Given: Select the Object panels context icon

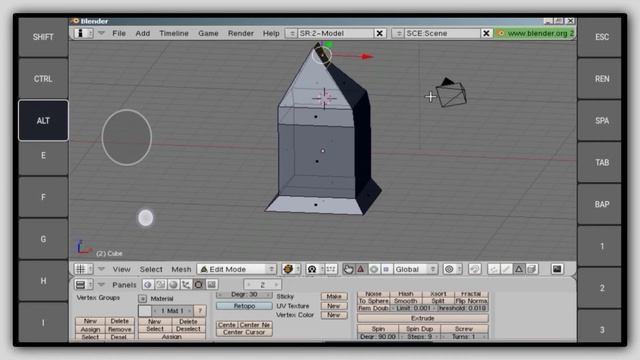Looking at the screenshot, I should click(186, 284).
